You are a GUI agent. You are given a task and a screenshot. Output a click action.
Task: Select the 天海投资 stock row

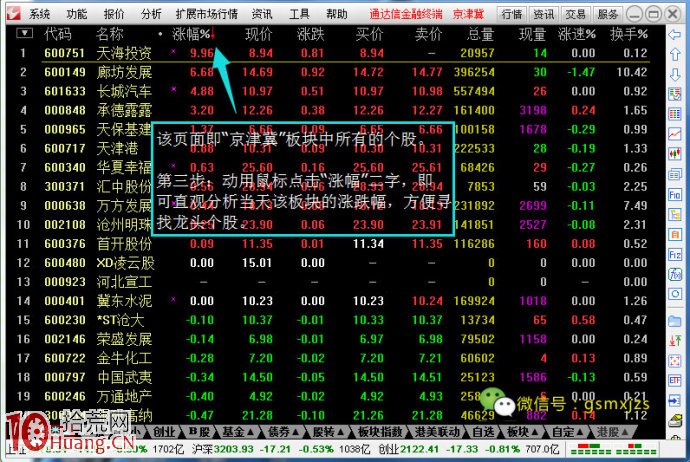(x=334, y=53)
